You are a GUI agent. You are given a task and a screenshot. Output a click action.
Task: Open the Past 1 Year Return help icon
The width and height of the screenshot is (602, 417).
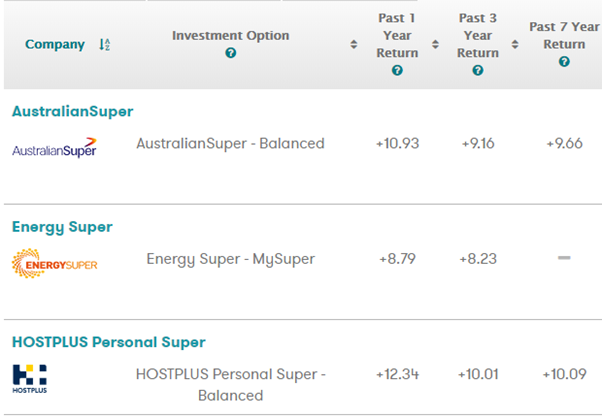(x=397, y=71)
